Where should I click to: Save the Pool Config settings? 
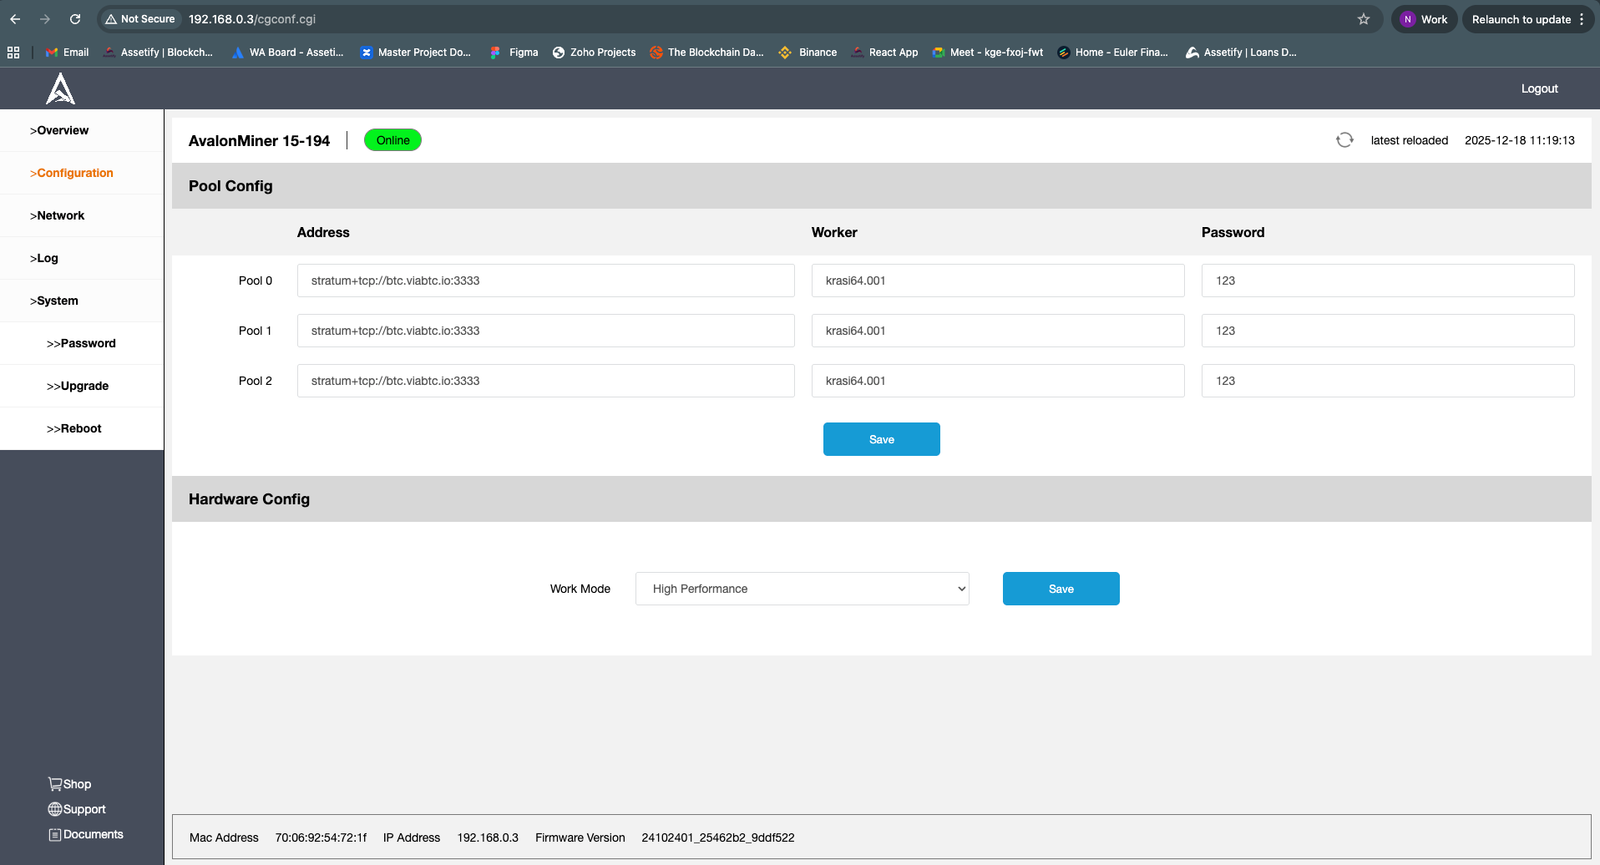point(881,439)
